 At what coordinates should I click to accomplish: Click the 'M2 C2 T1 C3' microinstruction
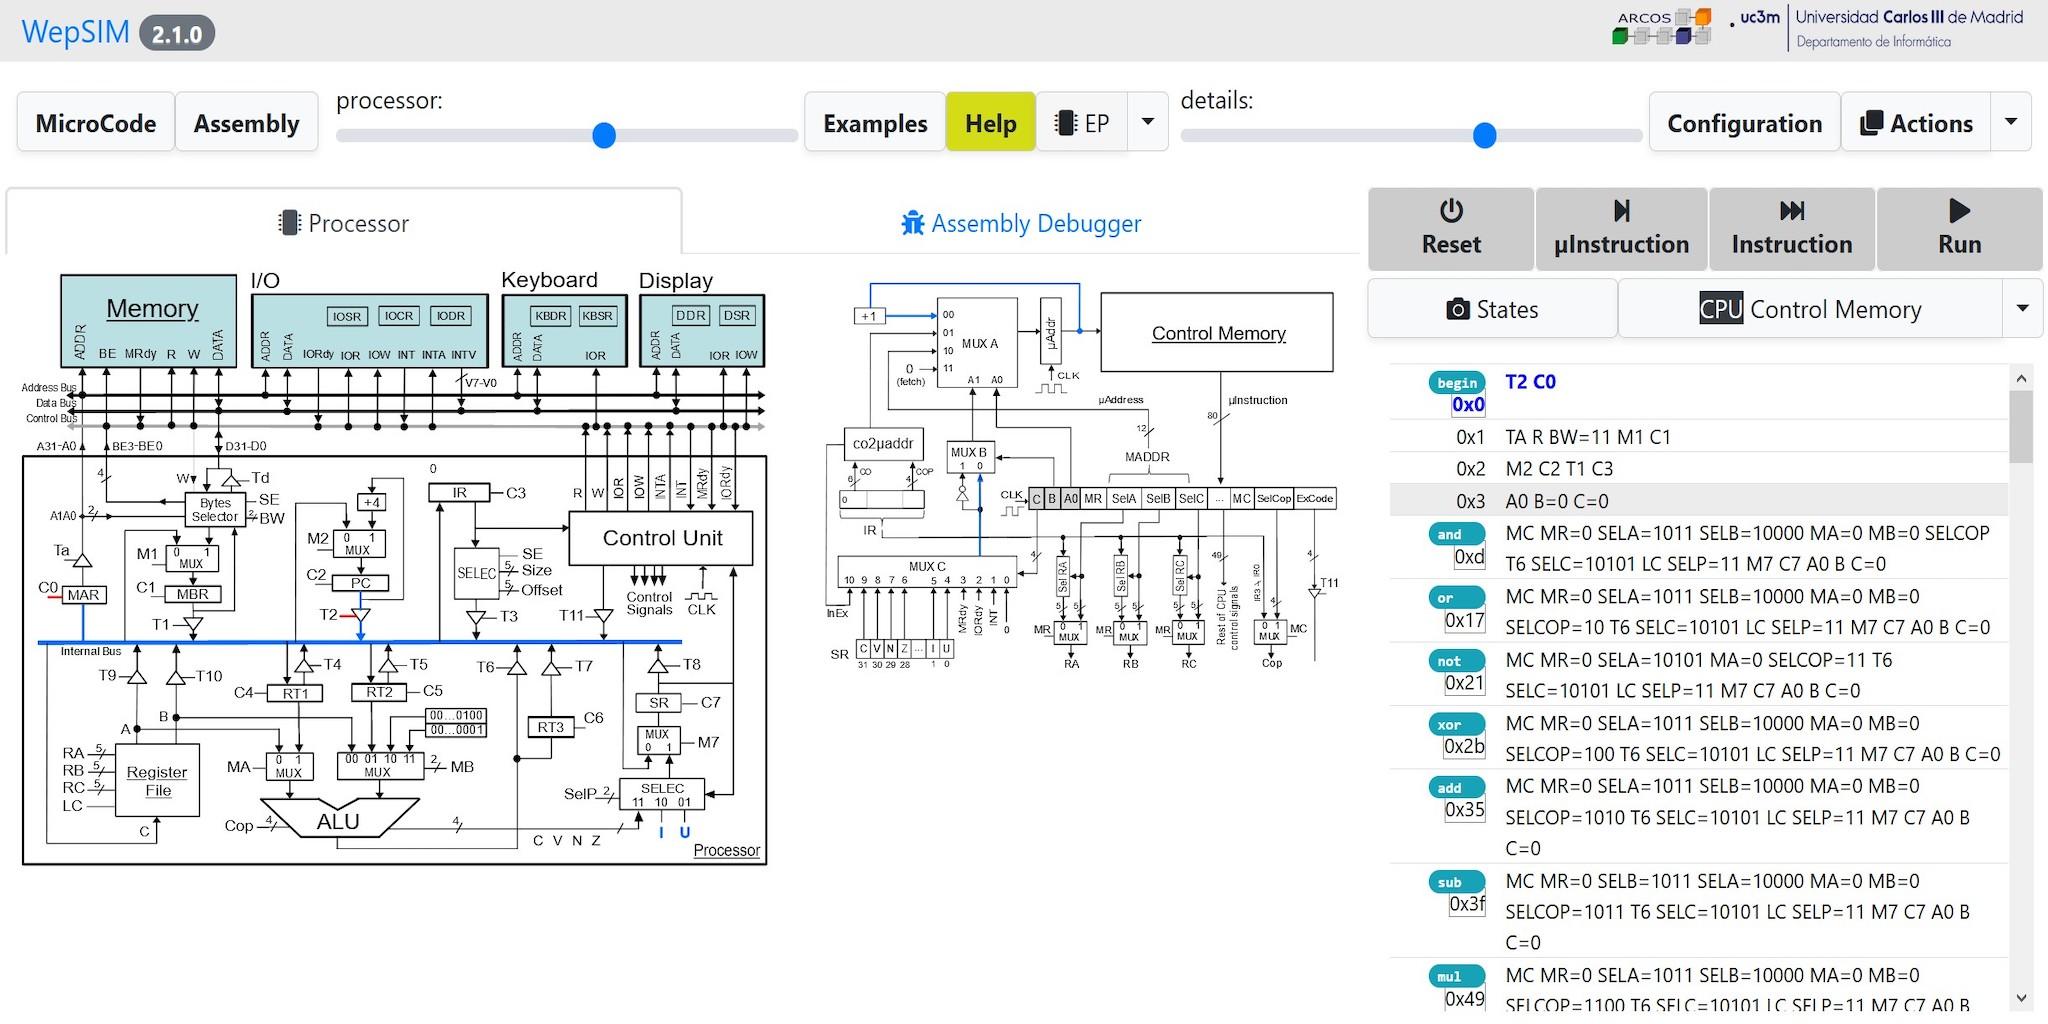pos(1559,469)
